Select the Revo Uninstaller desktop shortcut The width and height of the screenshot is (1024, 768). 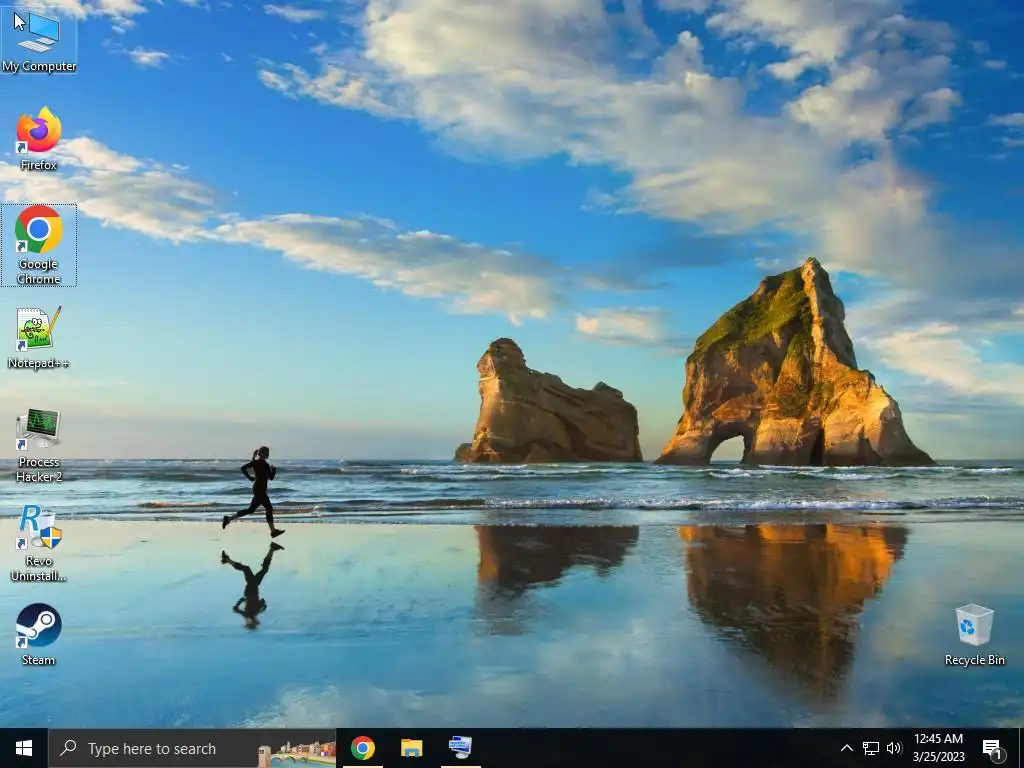[x=39, y=543]
